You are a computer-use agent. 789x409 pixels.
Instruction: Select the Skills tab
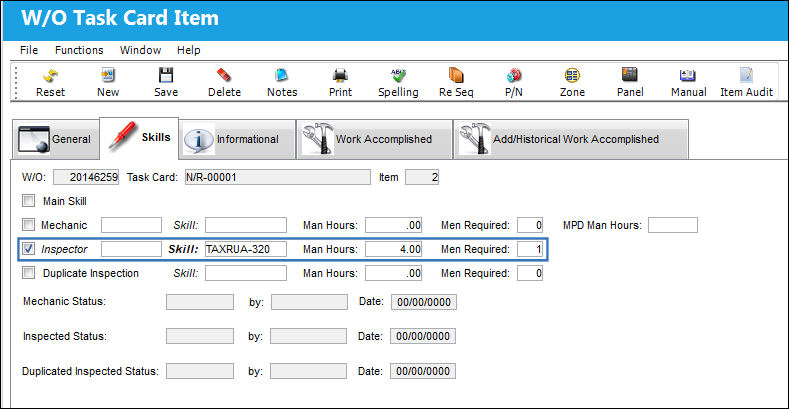tap(139, 137)
